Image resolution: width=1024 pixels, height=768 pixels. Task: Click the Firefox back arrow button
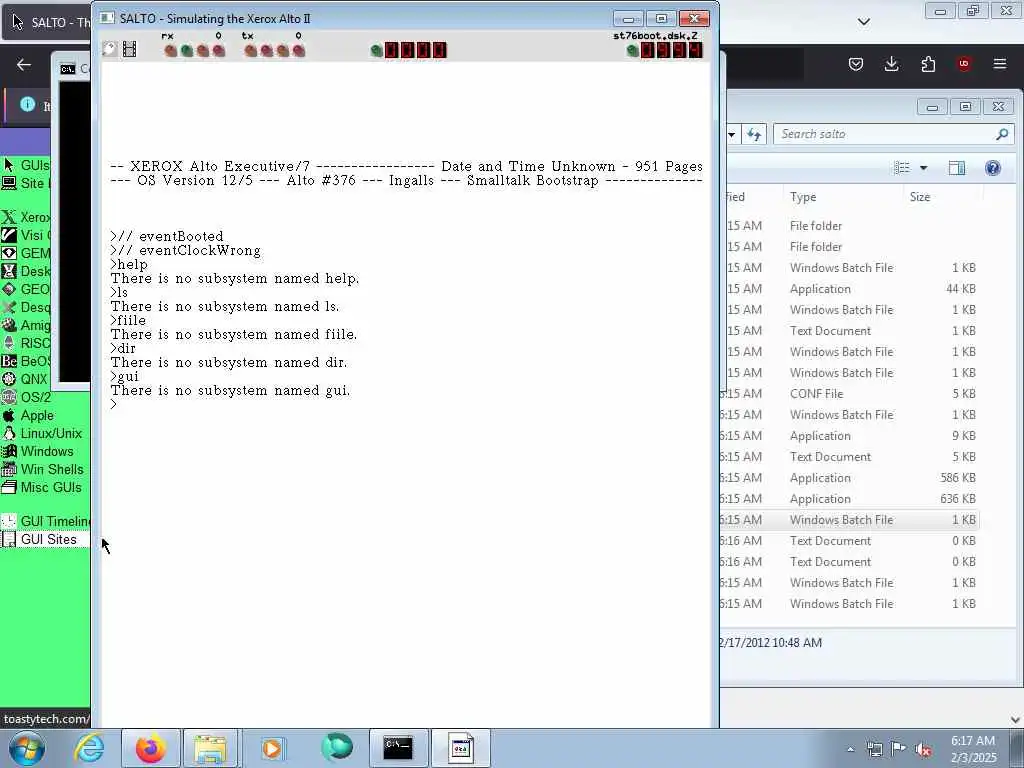tap(24, 64)
